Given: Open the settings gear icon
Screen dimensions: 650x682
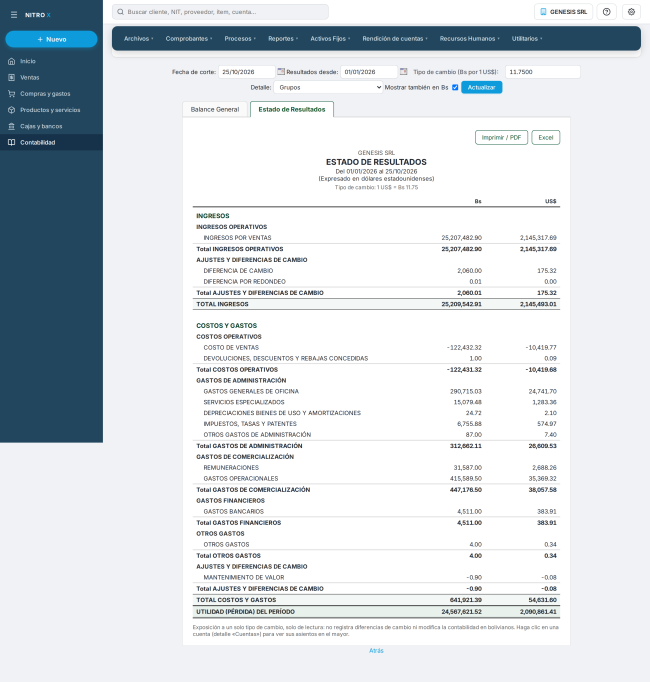Looking at the screenshot, I should [x=631, y=12].
